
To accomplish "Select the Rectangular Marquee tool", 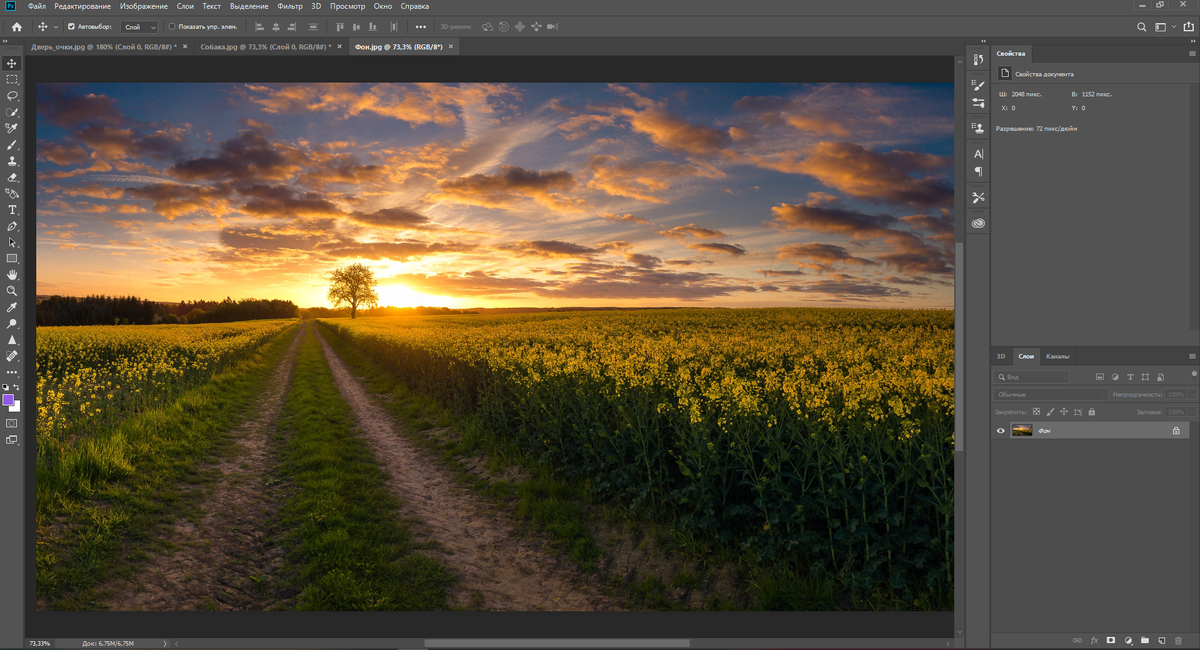I will click(12, 79).
